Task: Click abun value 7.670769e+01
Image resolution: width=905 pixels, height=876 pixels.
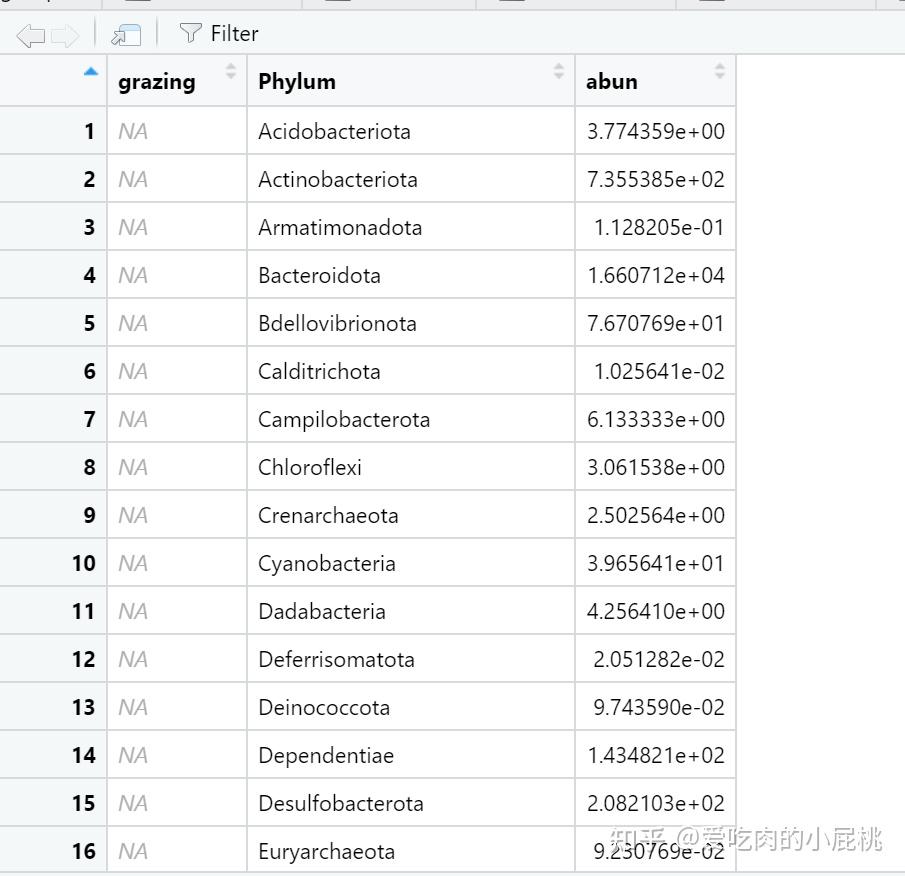Action: (x=656, y=323)
